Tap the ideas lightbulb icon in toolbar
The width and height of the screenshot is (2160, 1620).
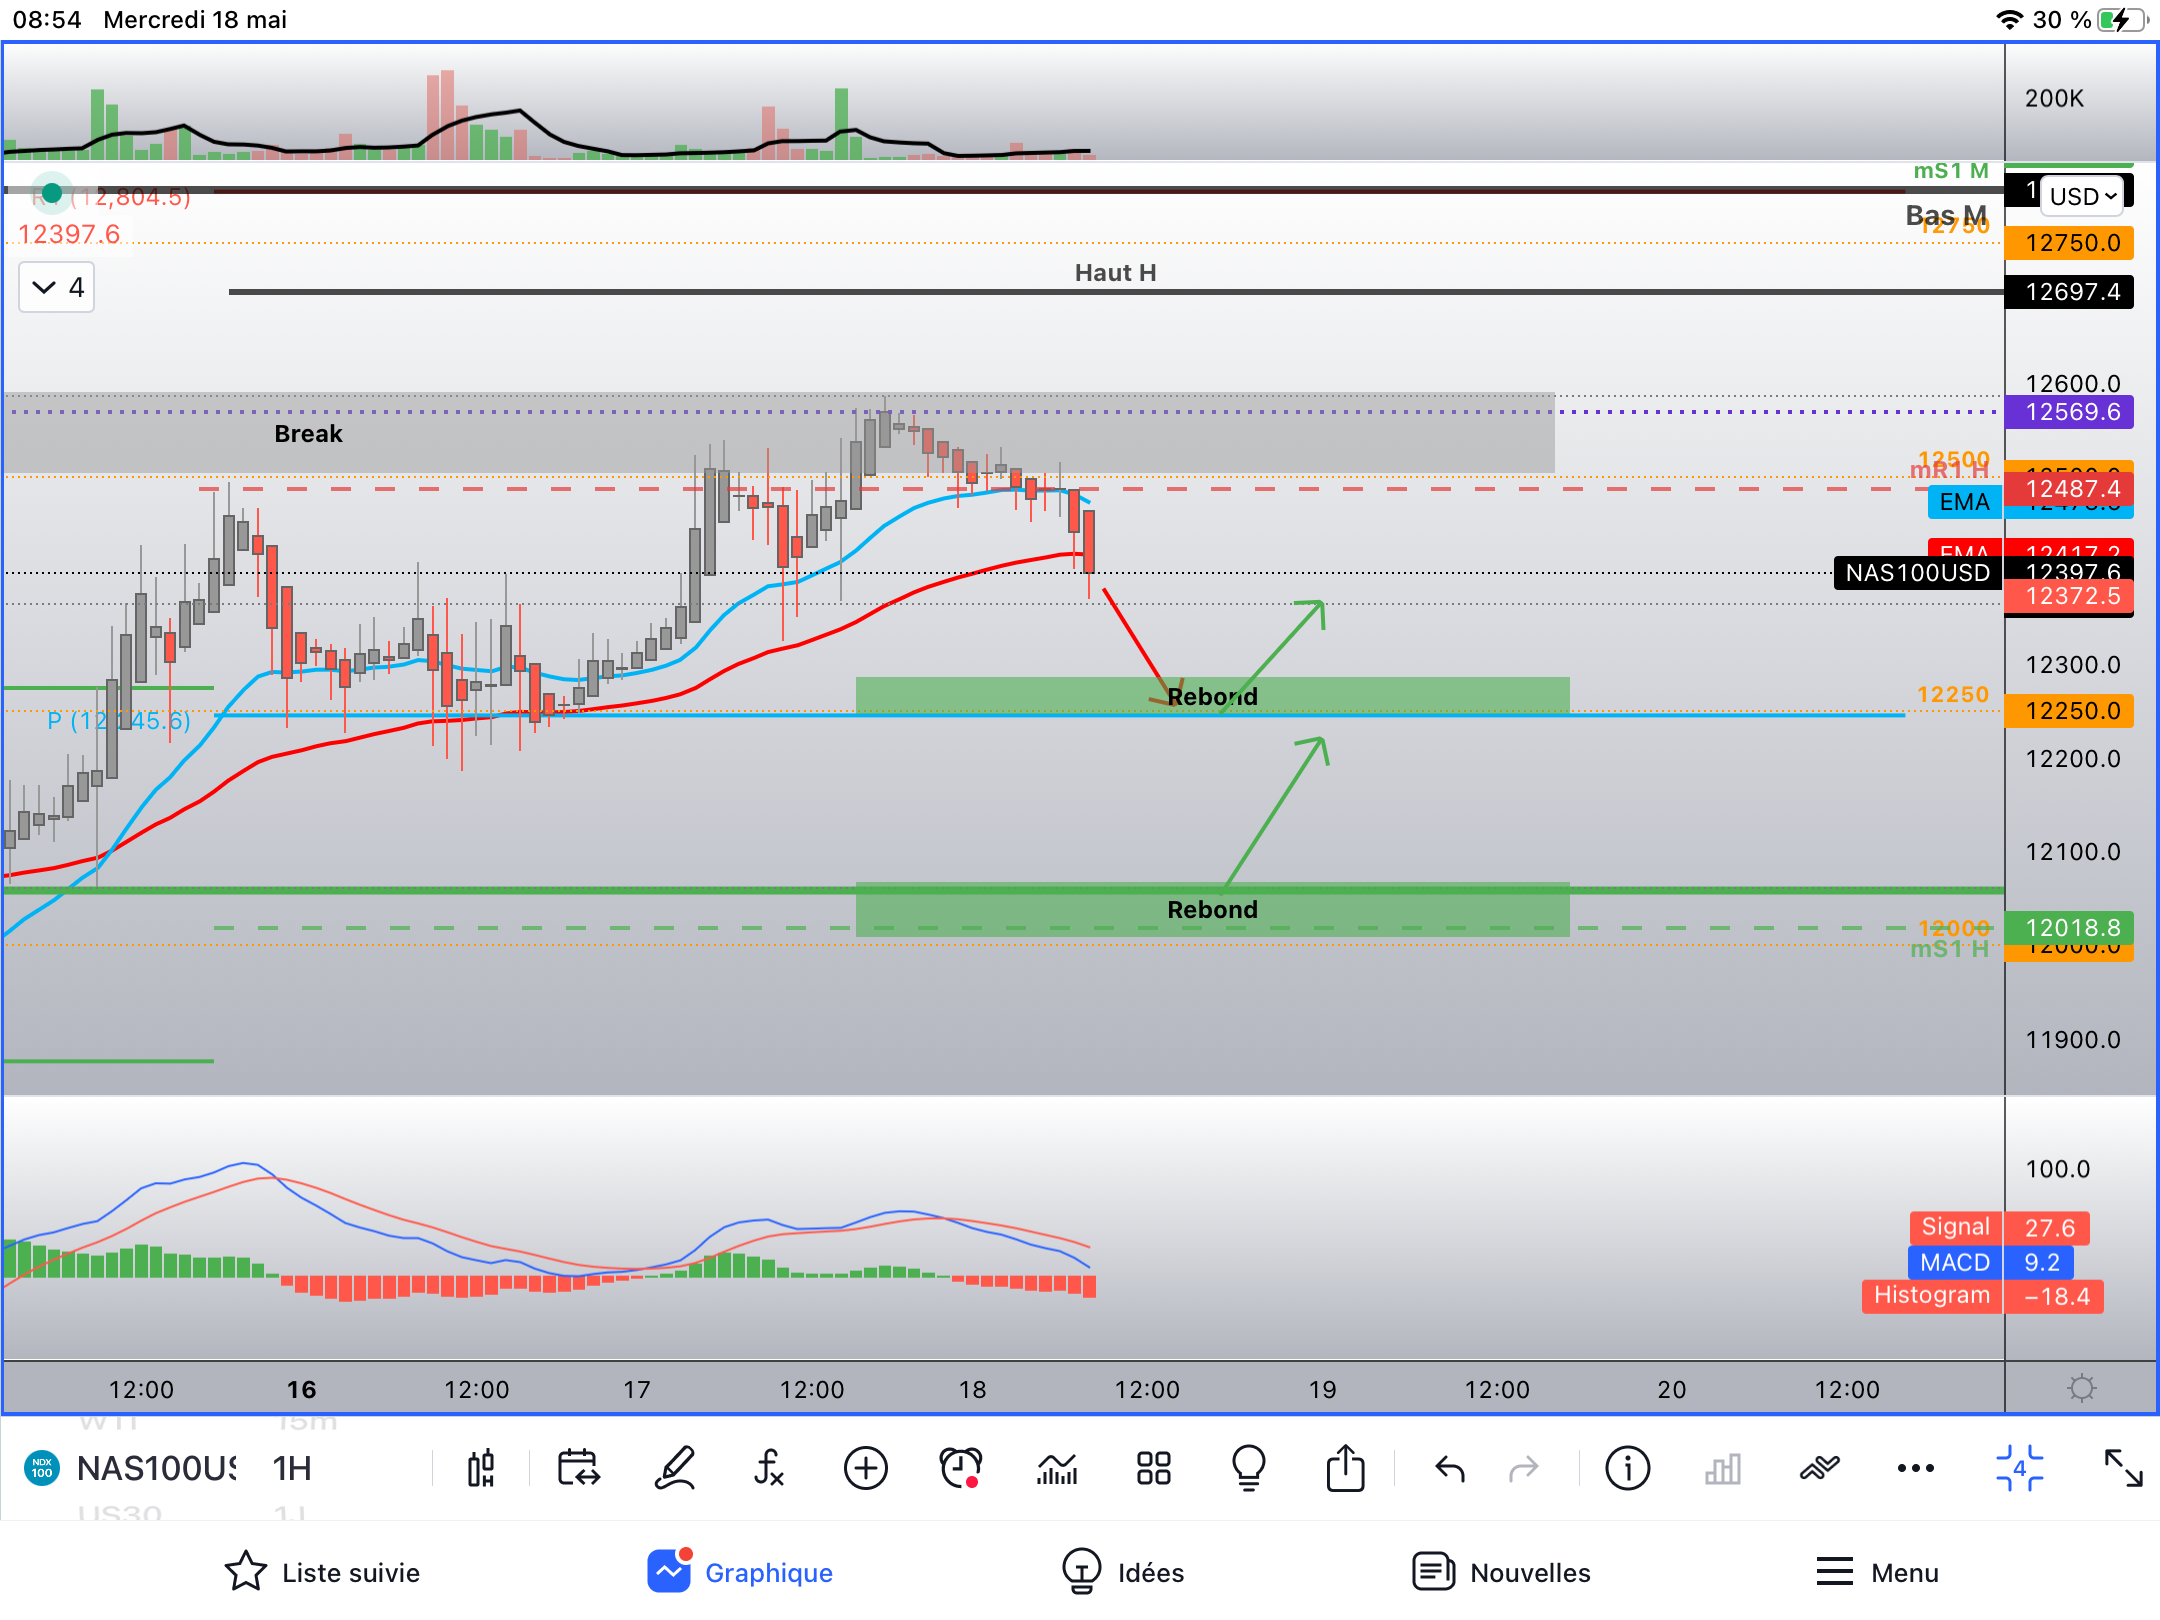click(x=1249, y=1468)
